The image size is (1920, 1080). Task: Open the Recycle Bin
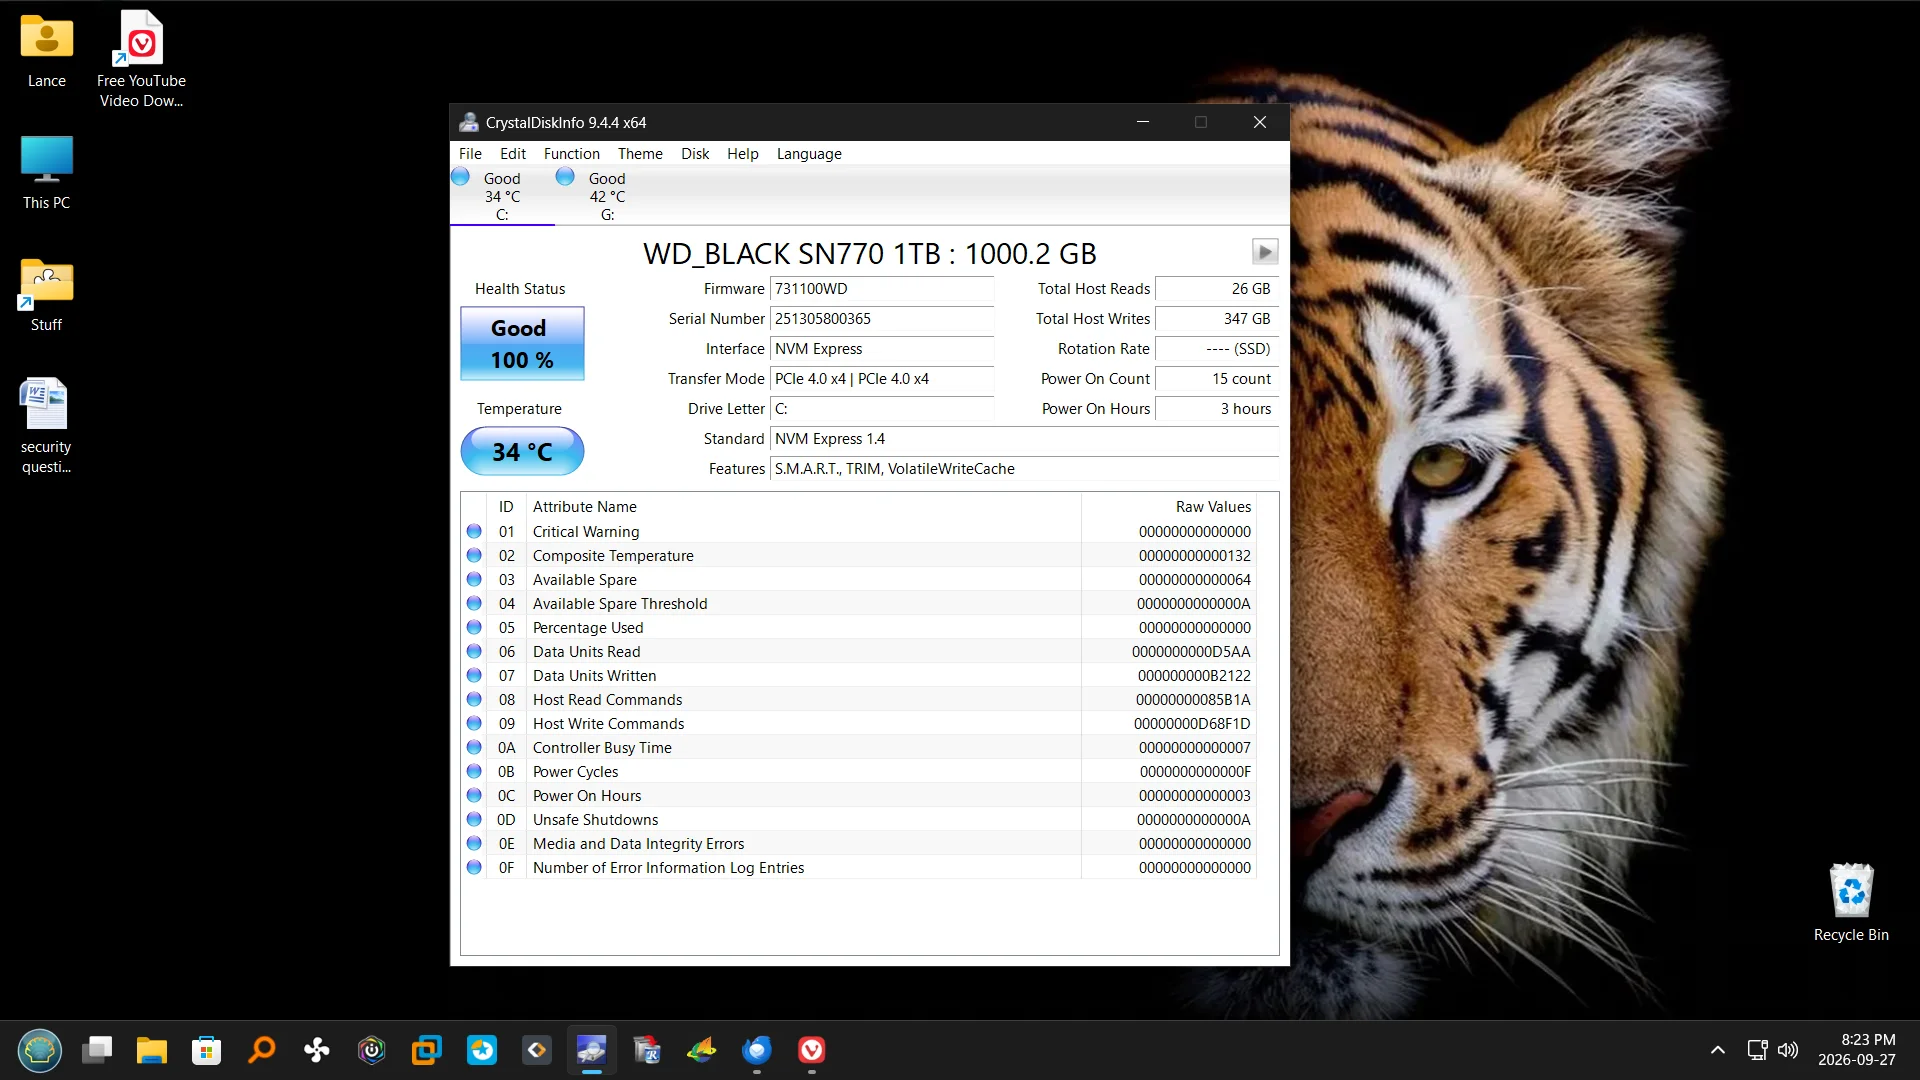pos(1851,902)
